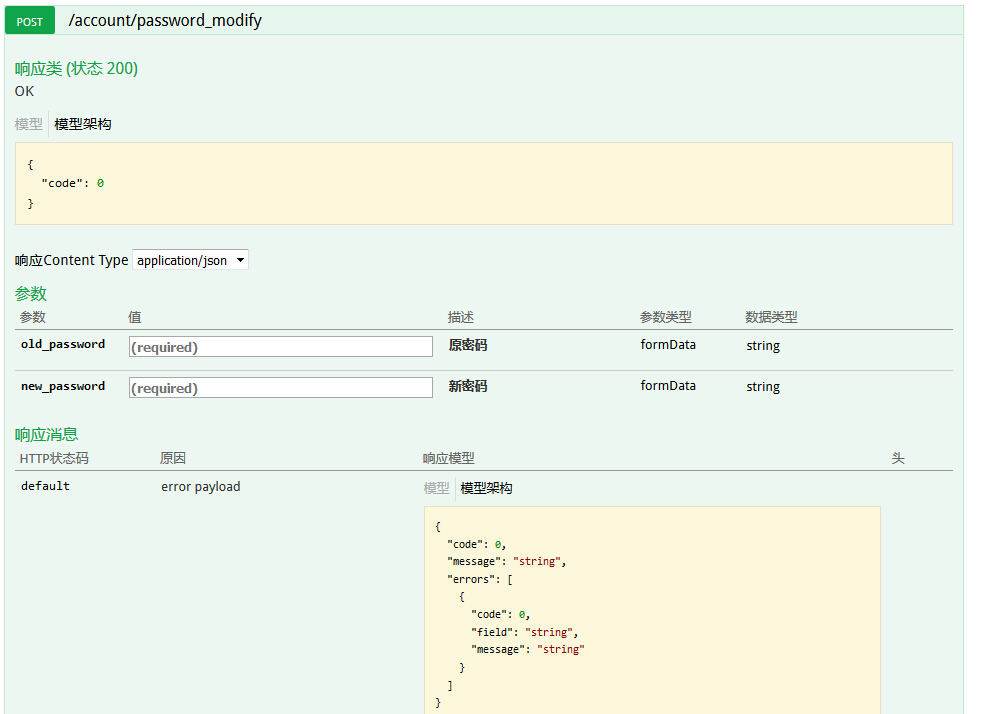Click the 响应类 (状态 200) heading

click(x=76, y=68)
